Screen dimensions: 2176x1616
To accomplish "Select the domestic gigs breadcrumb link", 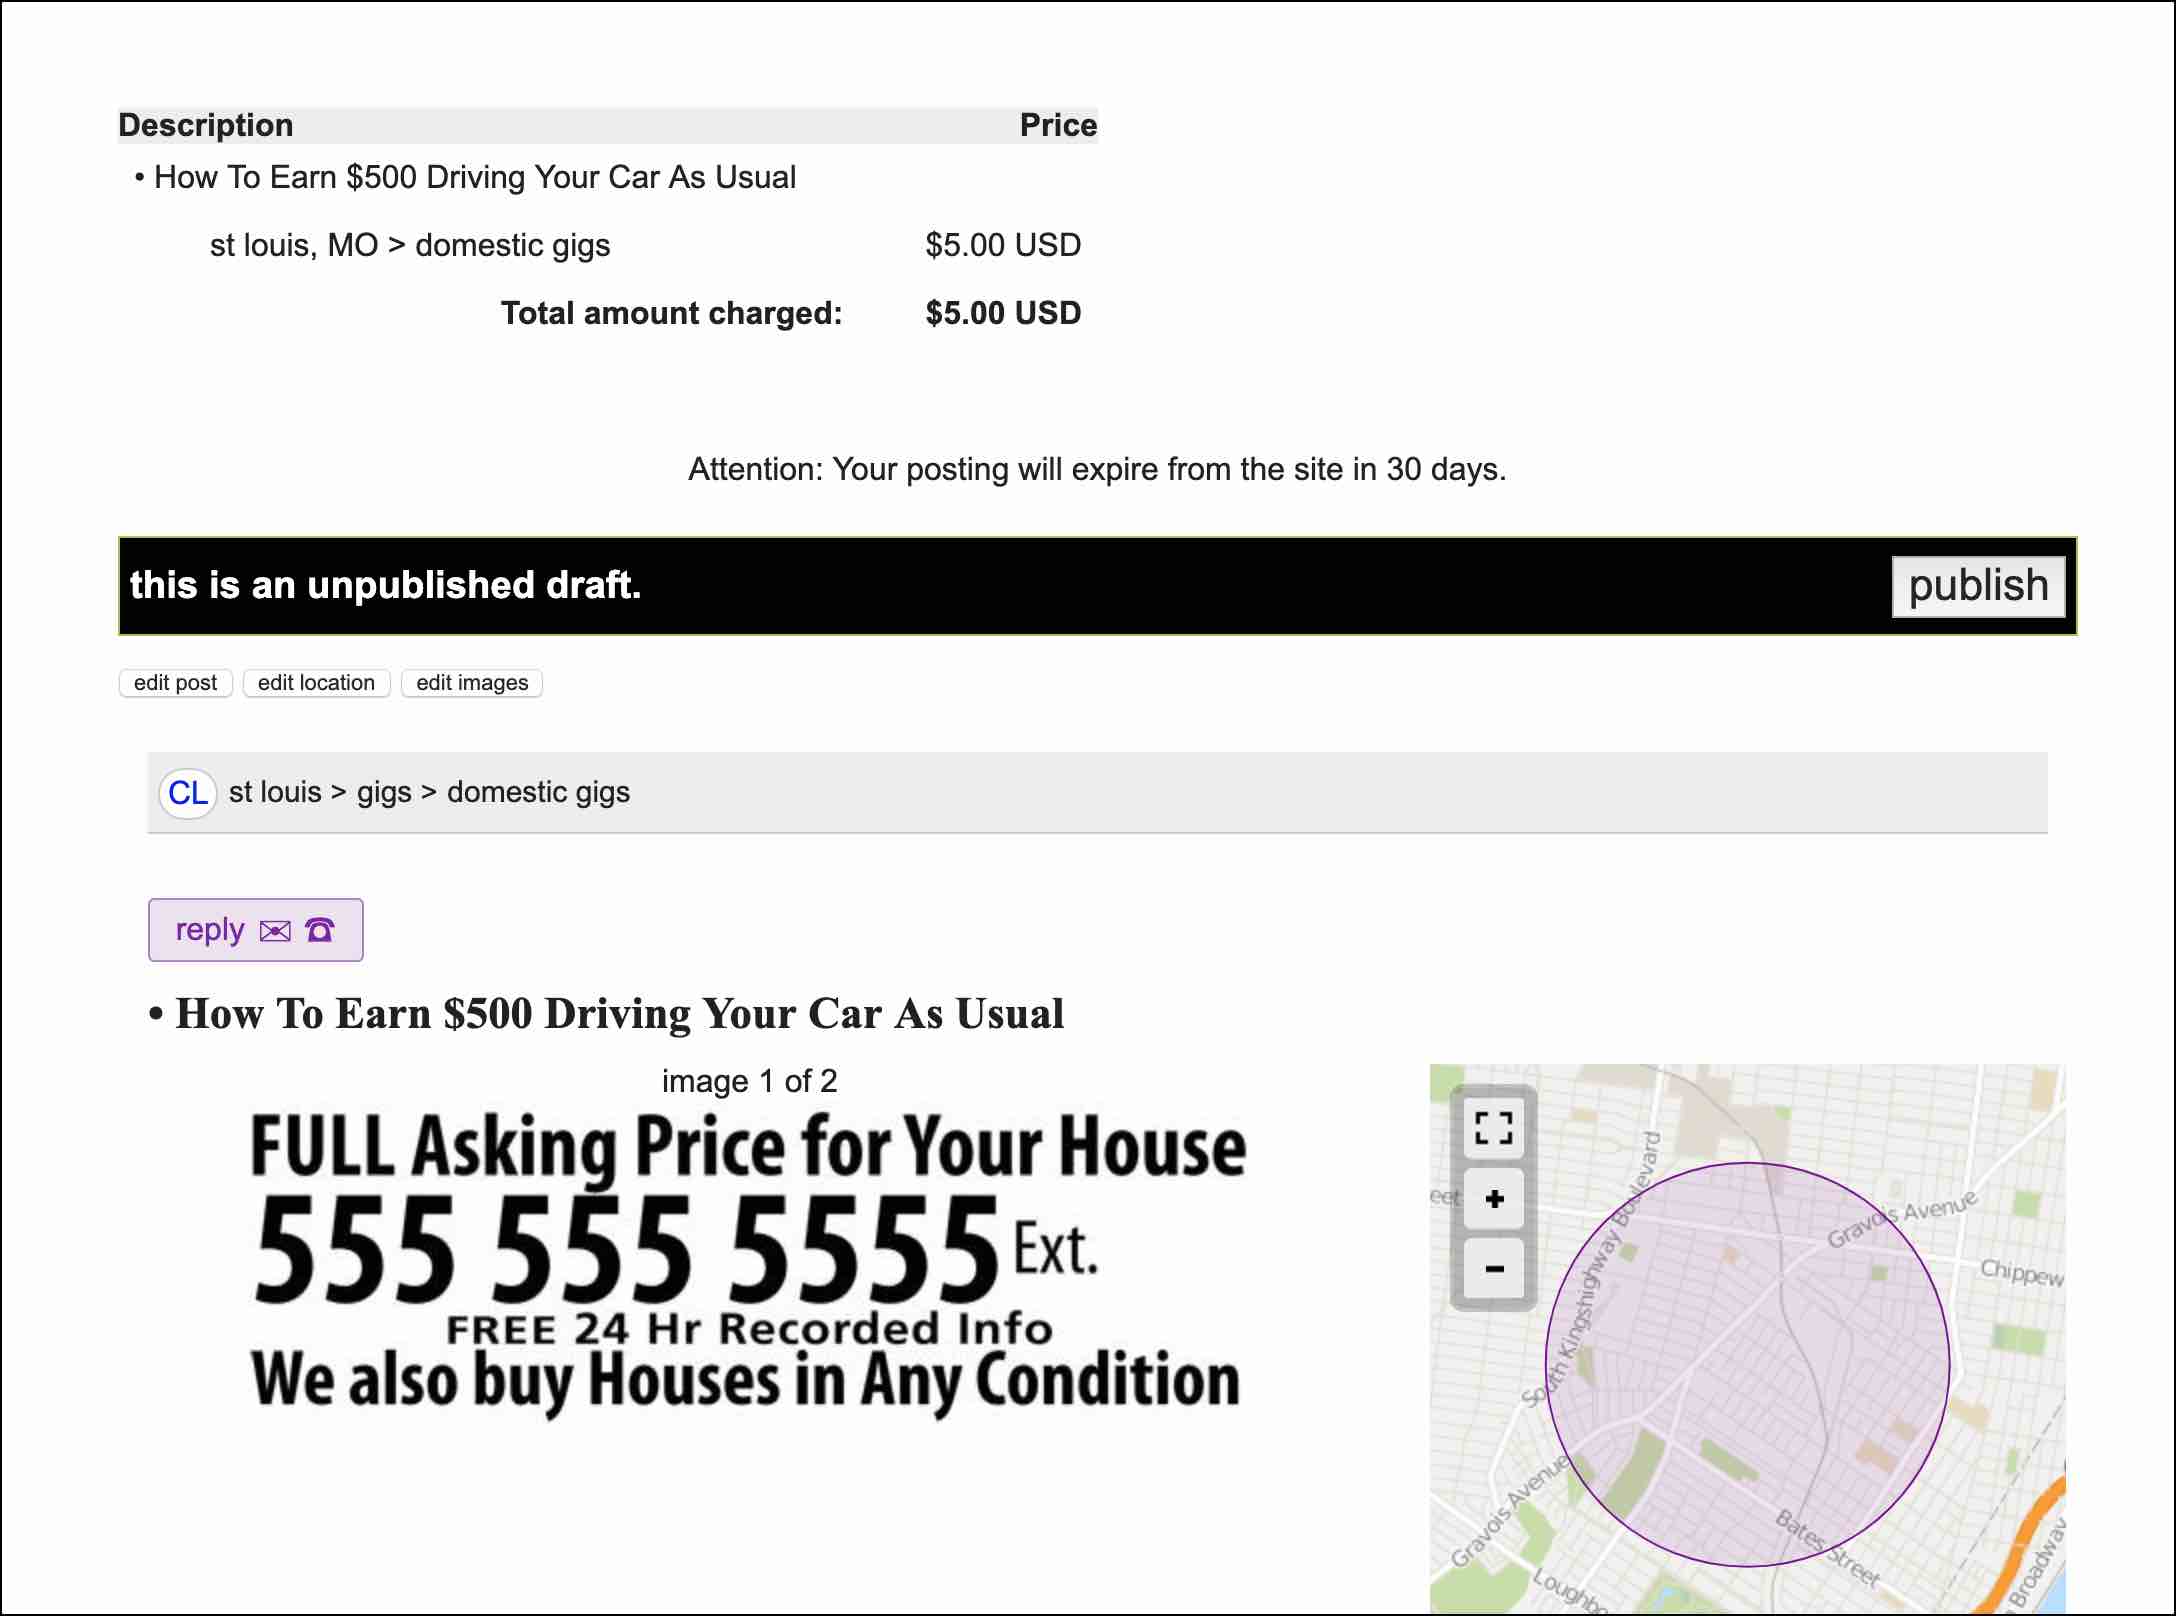I will [538, 792].
